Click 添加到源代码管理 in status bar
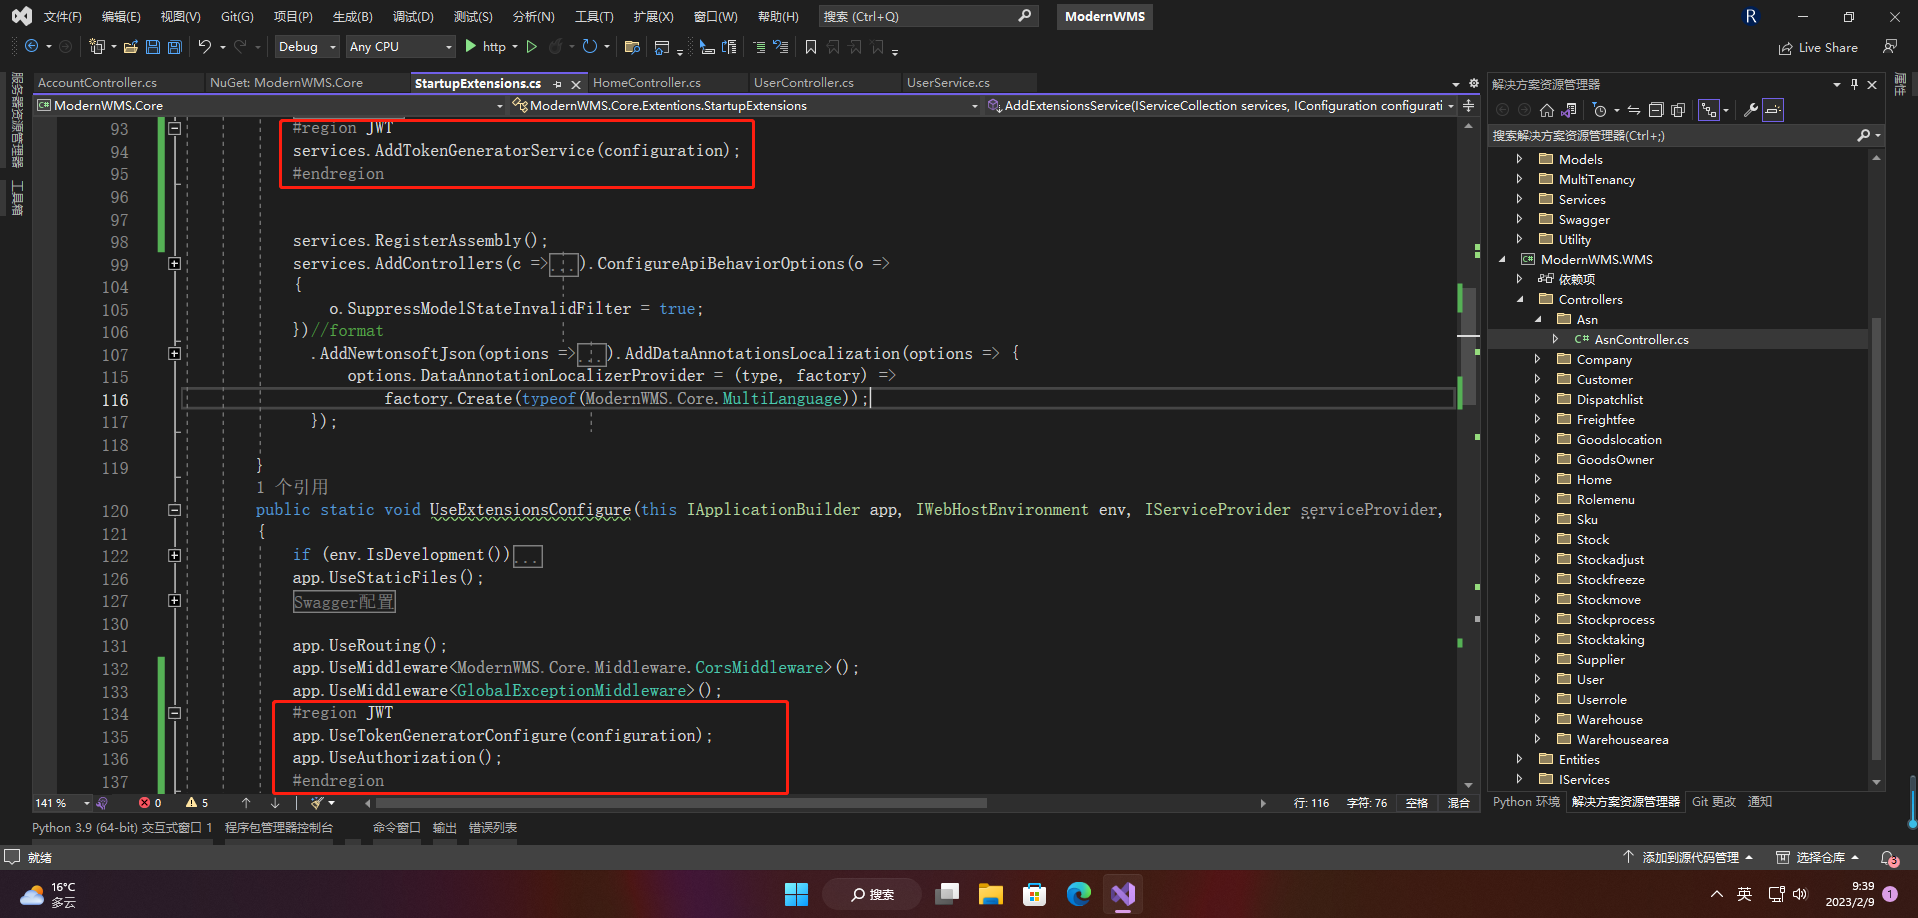The image size is (1918, 918). click(1688, 858)
